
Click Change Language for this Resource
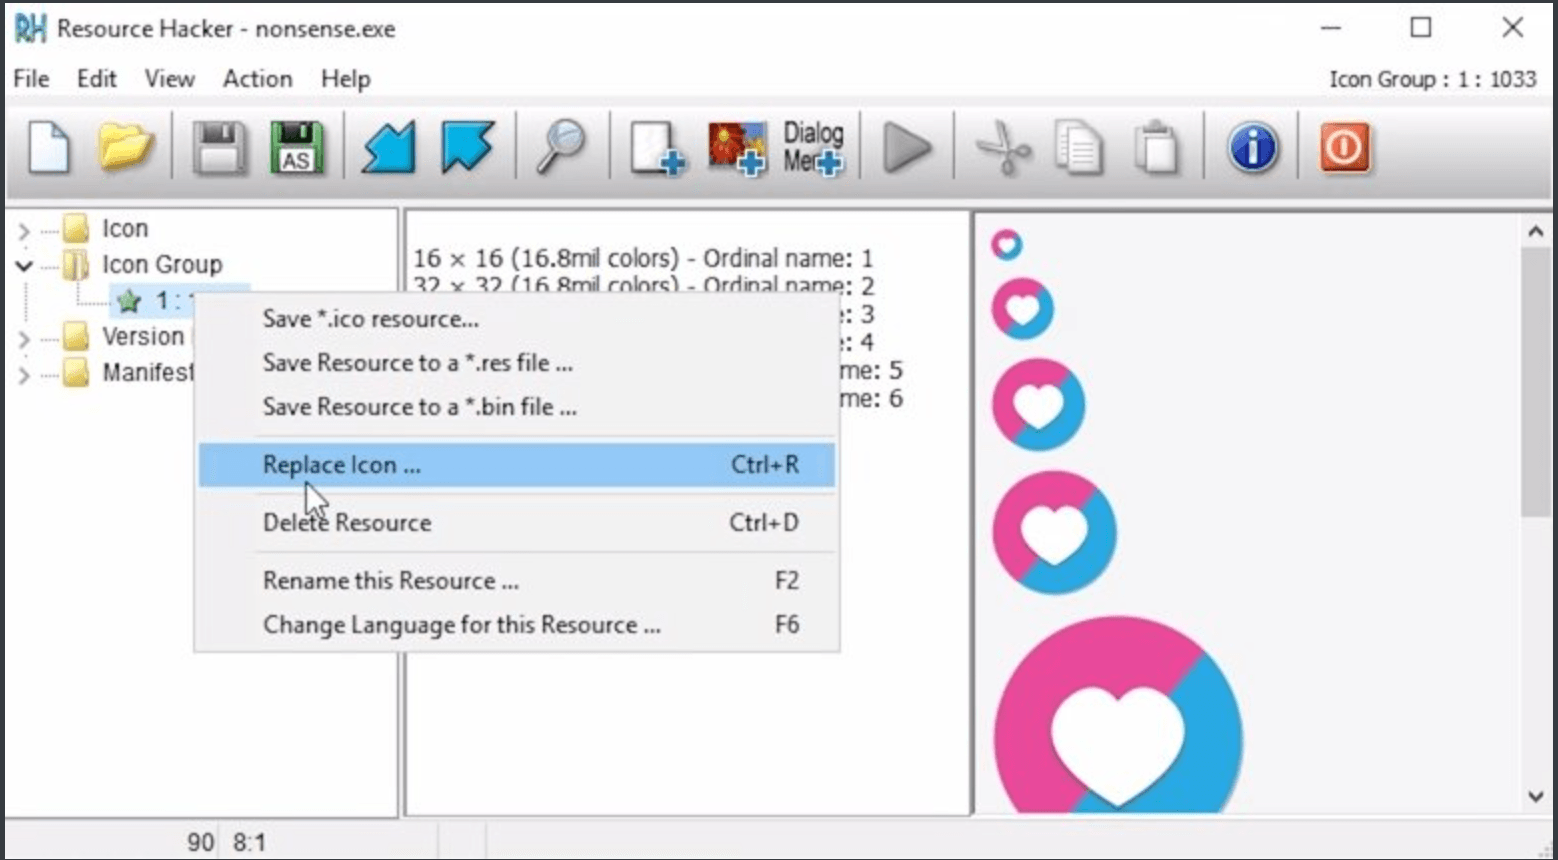[461, 625]
